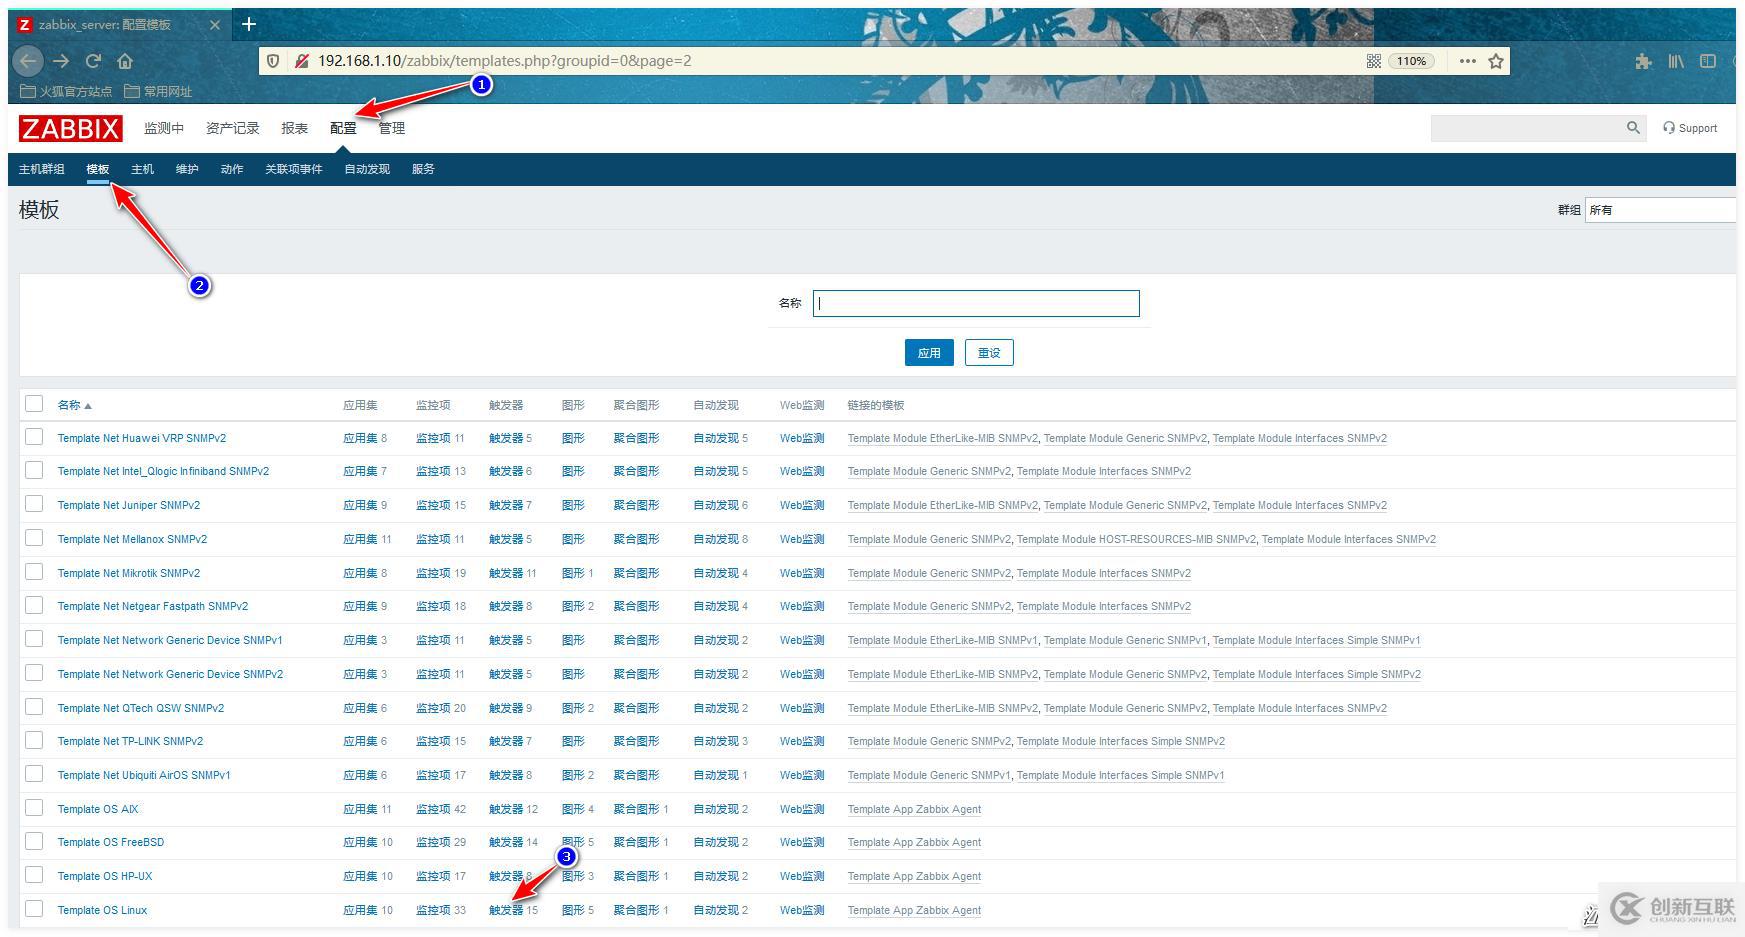1745x937 pixels.
Task: Open the browser extensions puzzle icon
Action: tap(1643, 61)
